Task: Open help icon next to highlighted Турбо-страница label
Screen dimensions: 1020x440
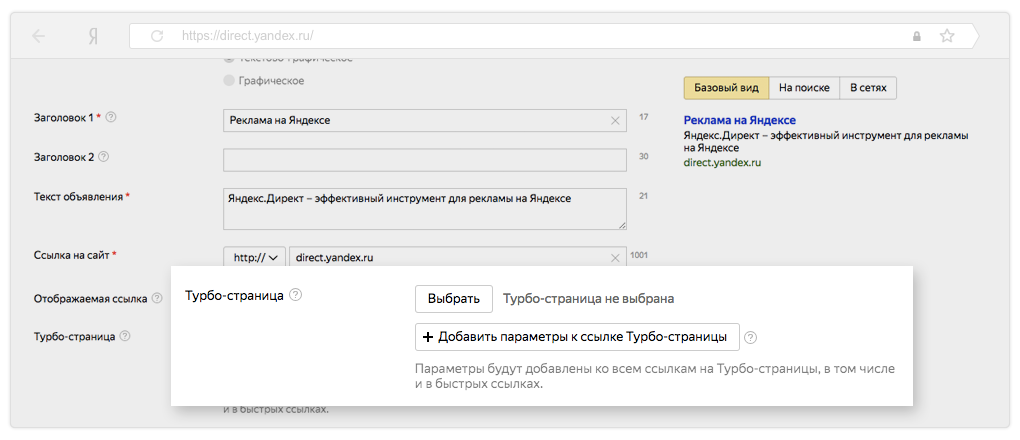Action: click(296, 296)
